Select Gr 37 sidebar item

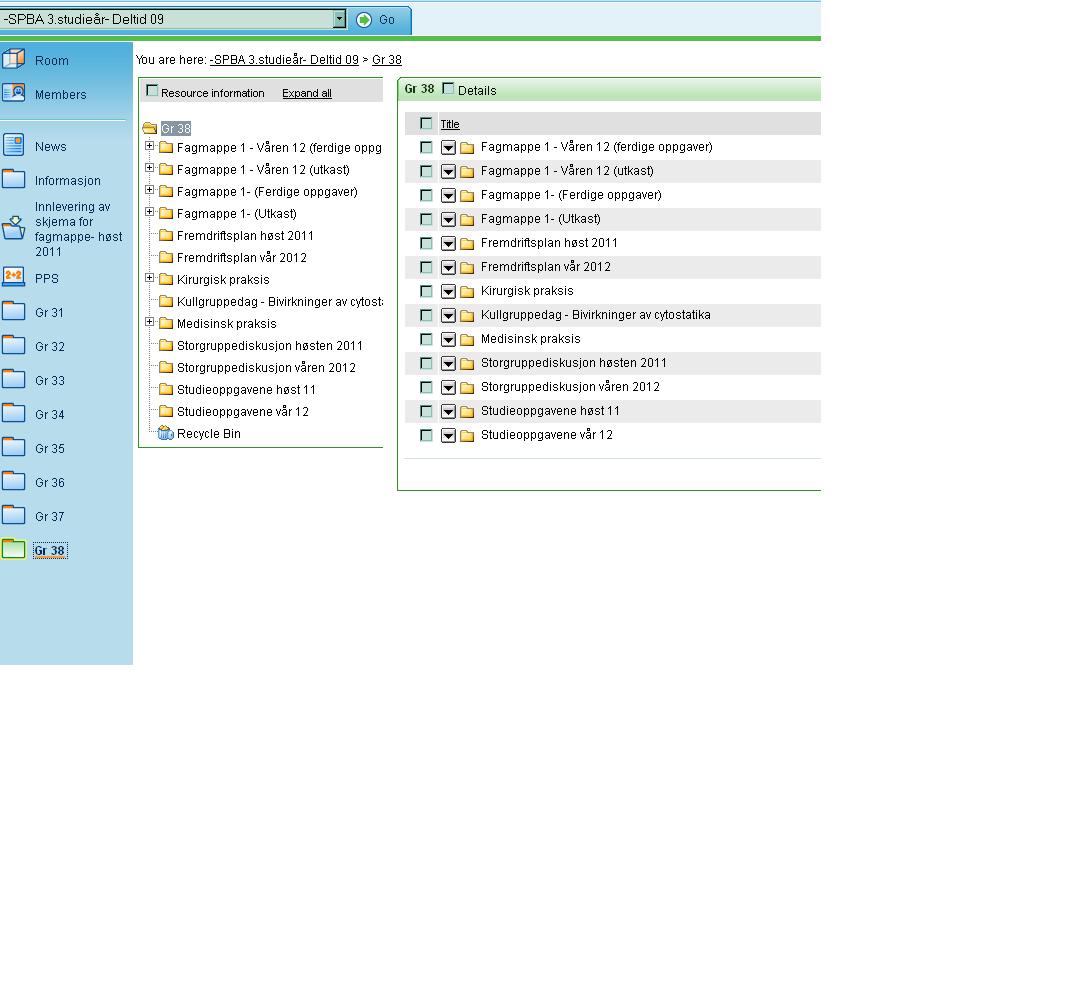pyautogui.click(x=49, y=517)
